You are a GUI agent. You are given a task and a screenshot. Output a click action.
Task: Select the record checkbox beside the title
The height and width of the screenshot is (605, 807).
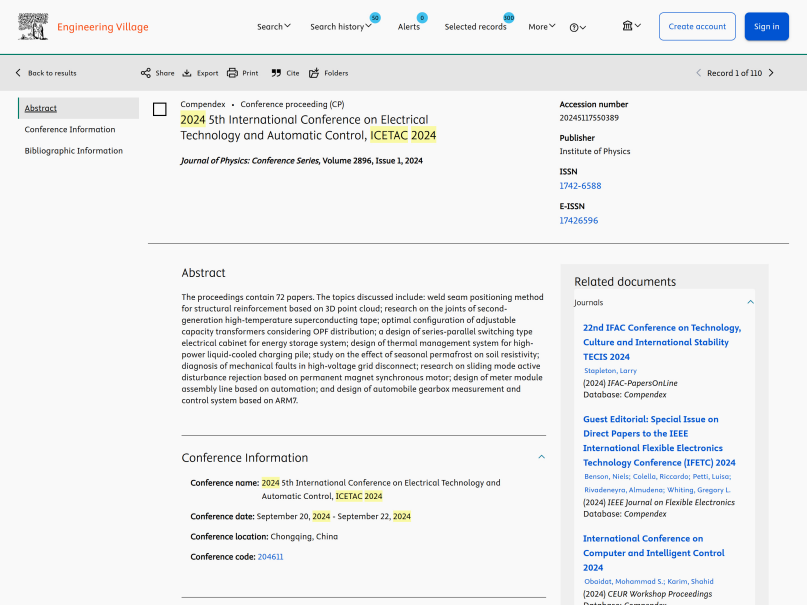pos(160,109)
